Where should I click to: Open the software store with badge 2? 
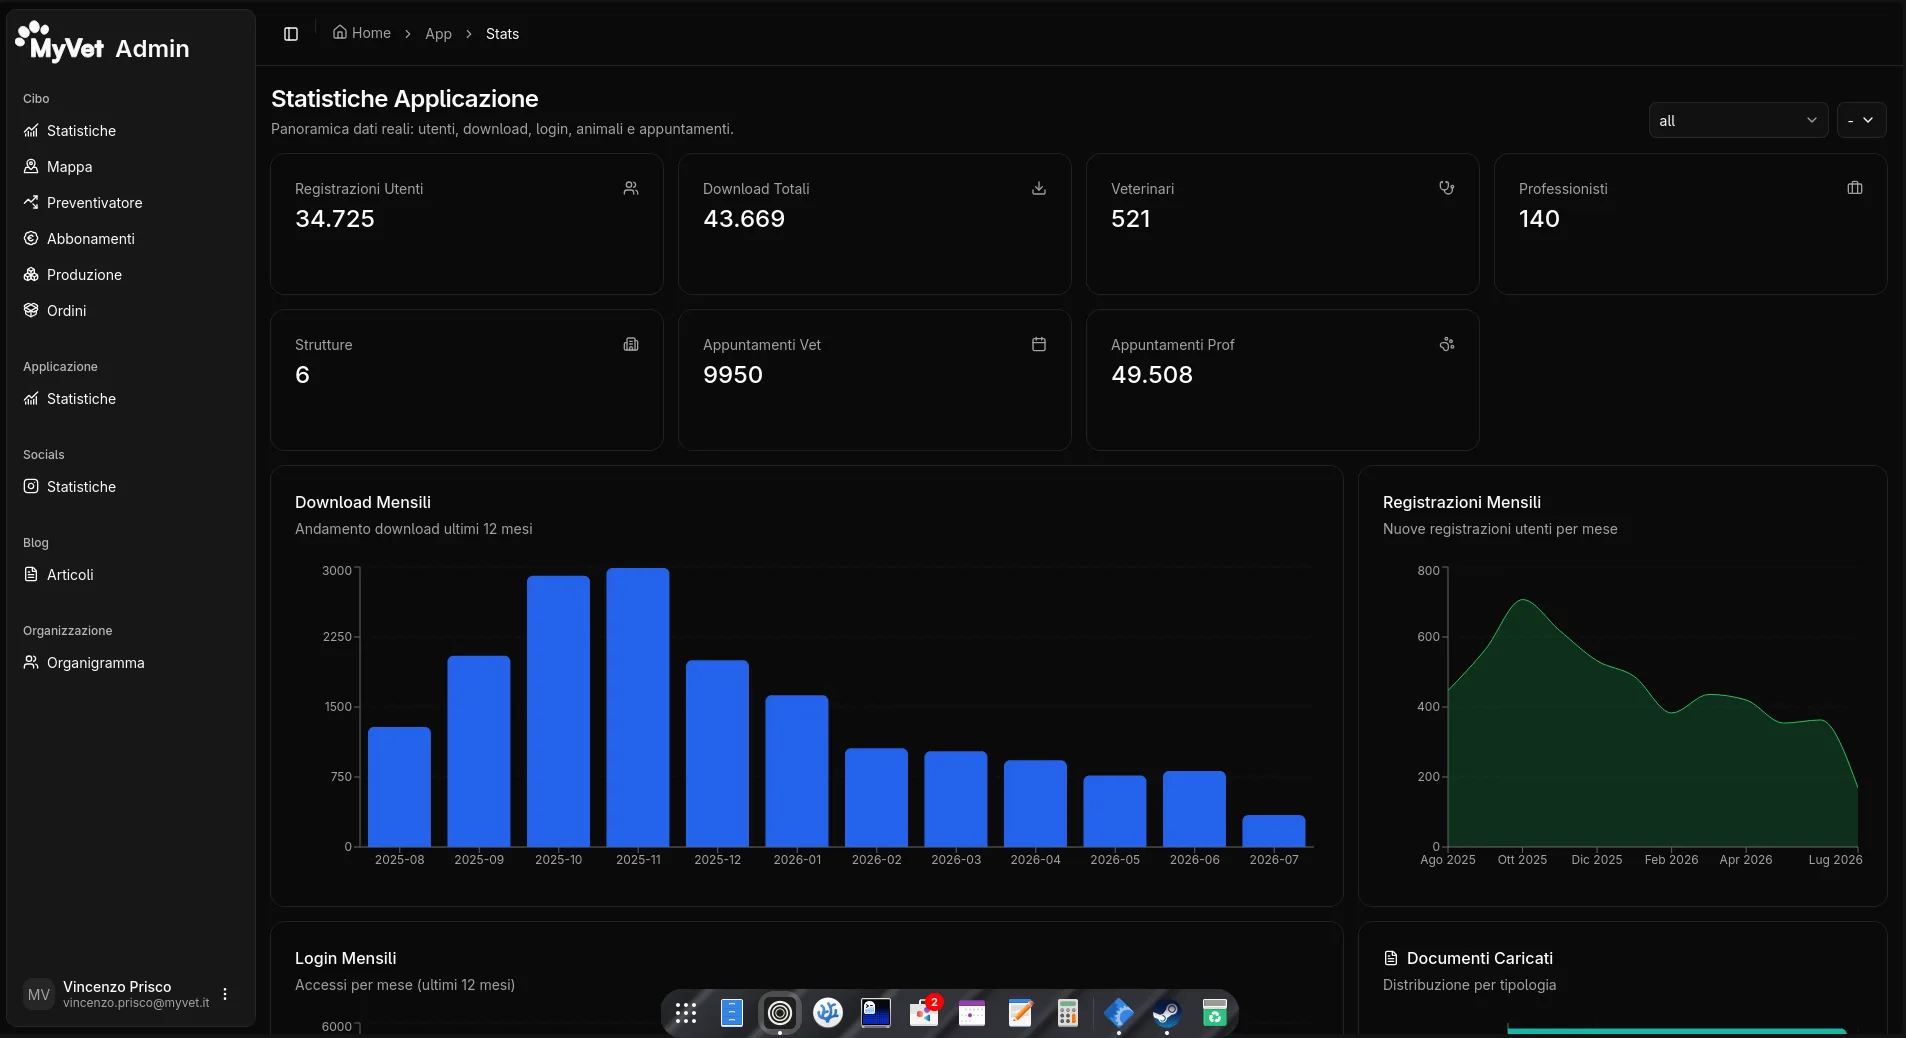(x=924, y=1013)
